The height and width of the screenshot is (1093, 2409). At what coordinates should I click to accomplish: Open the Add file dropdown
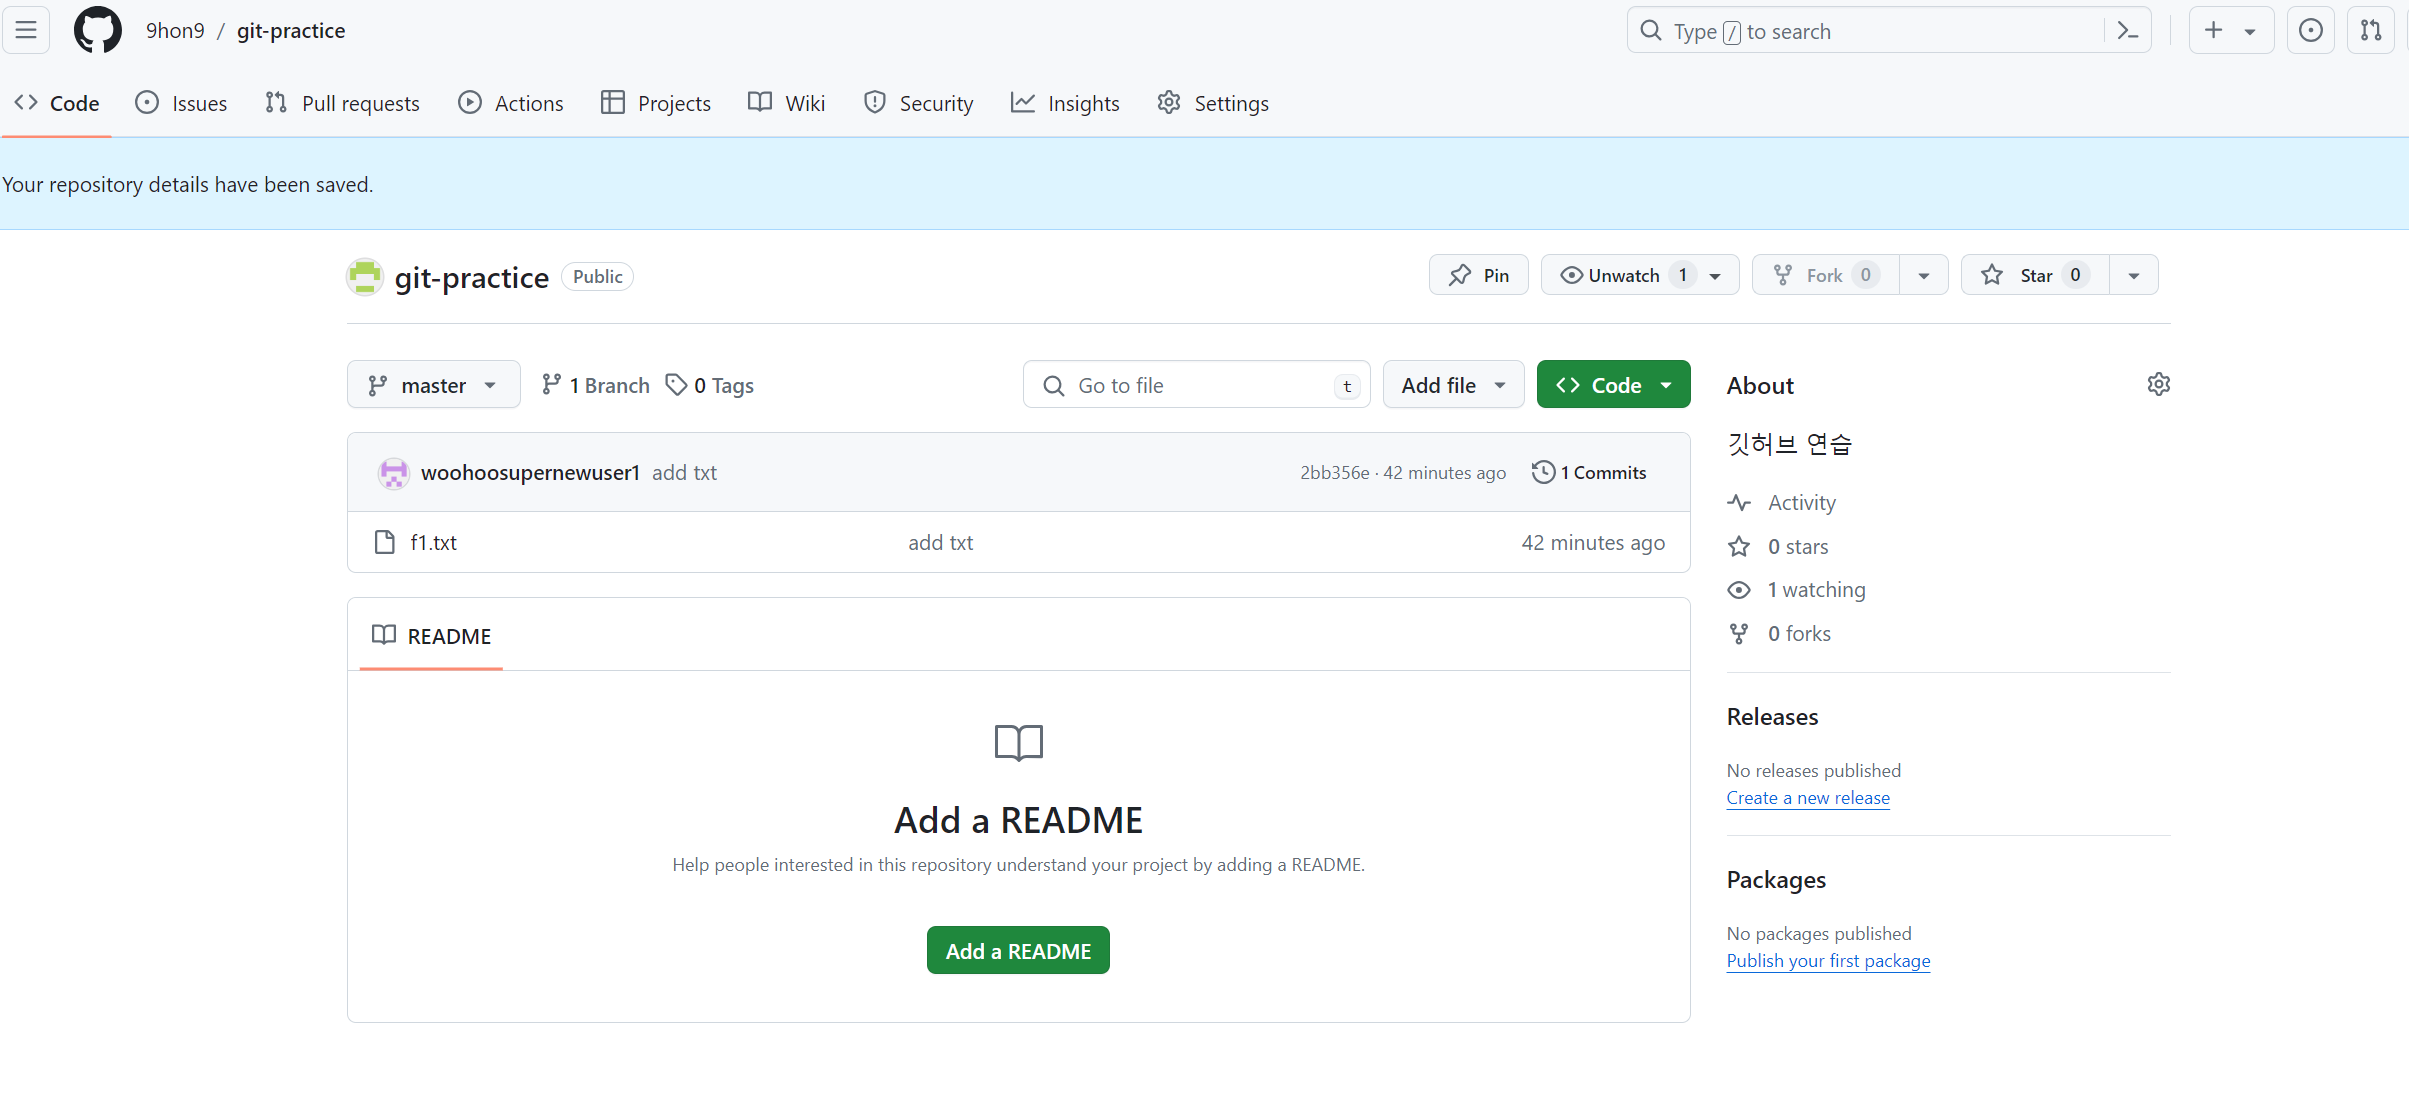(x=1452, y=385)
